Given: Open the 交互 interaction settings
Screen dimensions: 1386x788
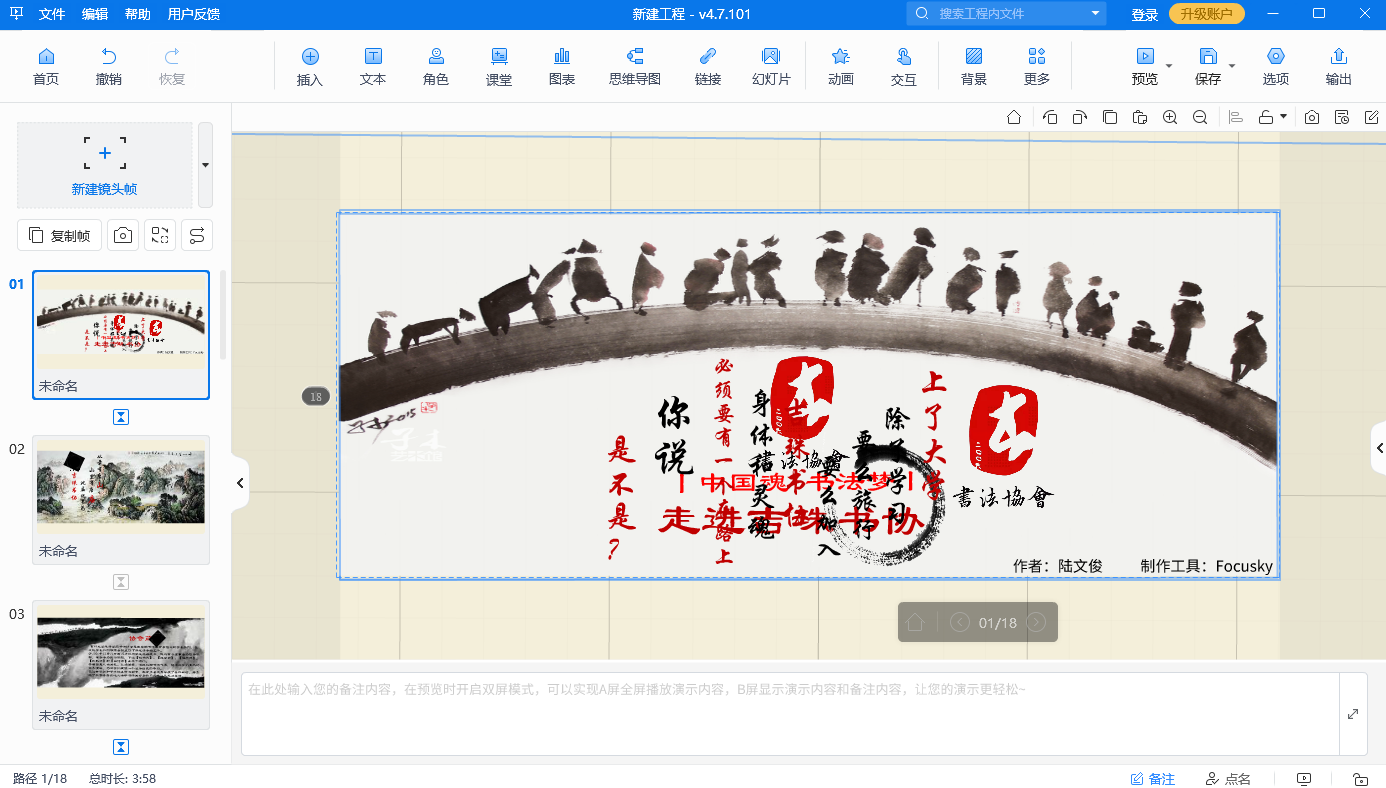Looking at the screenshot, I should [904, 67].
